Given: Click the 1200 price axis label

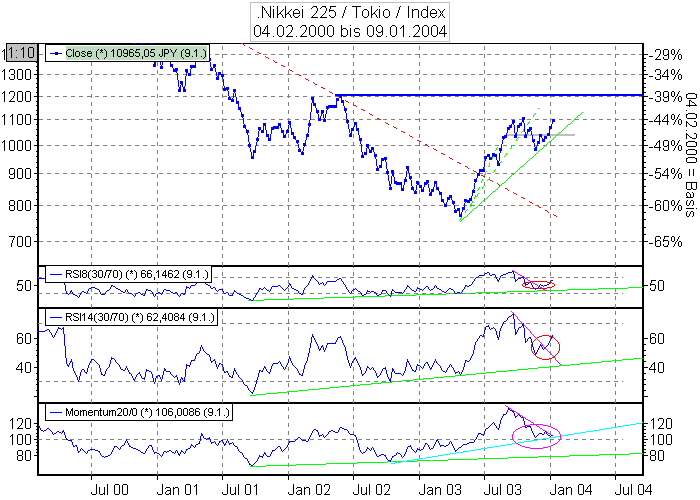Looking at the screenshot, I should [16, 96].
